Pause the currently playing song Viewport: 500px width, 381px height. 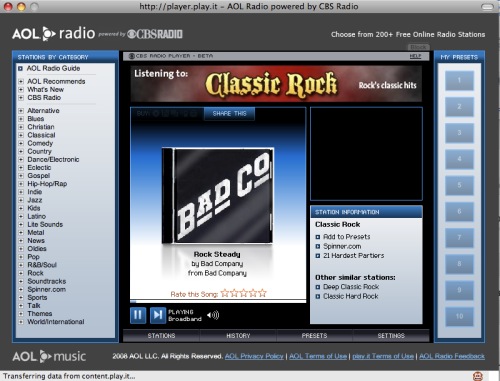coord(138,315)
